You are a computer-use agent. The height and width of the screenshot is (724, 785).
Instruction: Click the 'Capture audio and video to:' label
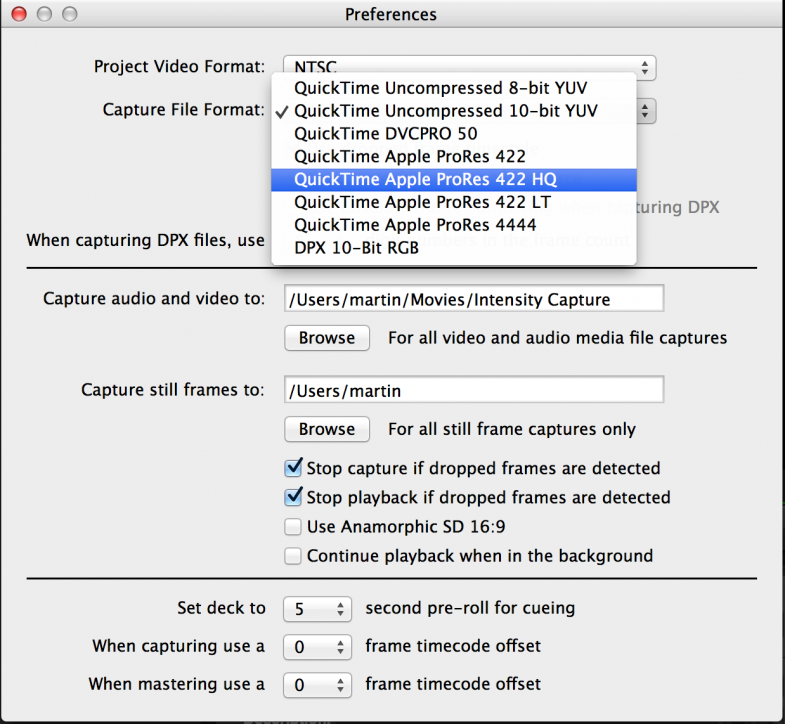pyautogui.click(x=154, y=298)
